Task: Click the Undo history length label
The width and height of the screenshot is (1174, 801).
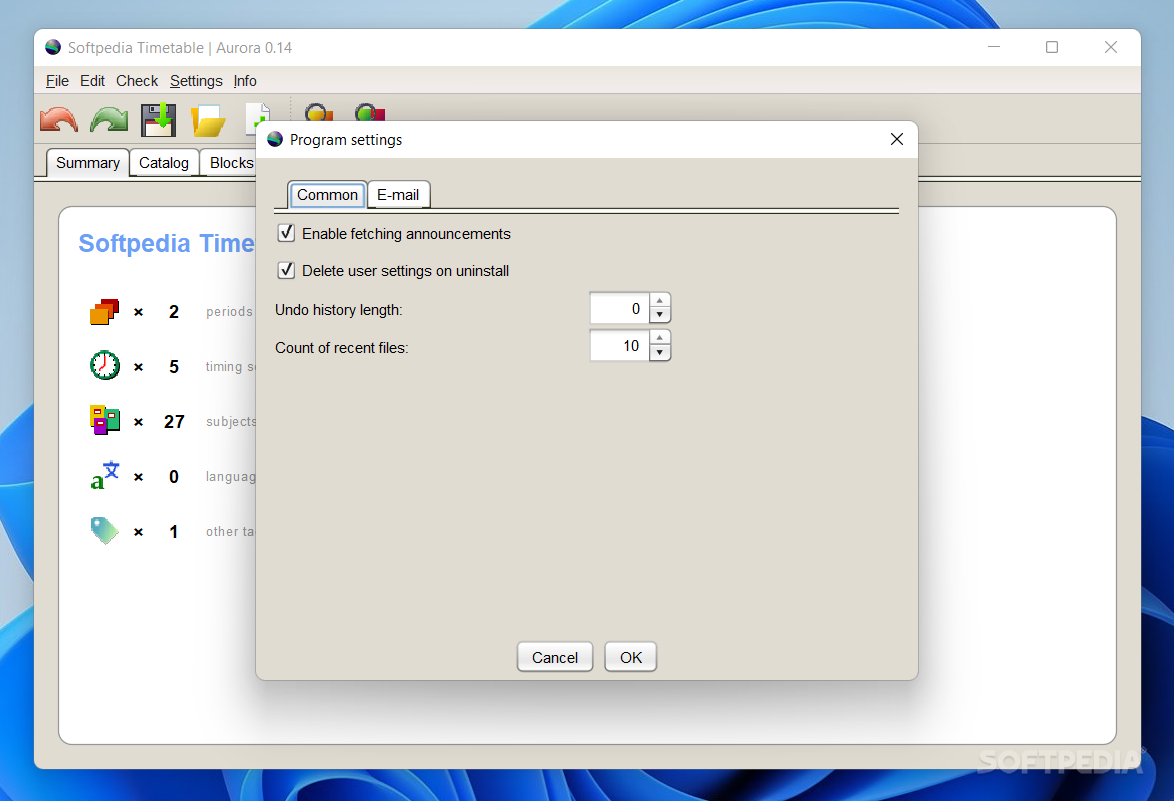Action: 338,310
